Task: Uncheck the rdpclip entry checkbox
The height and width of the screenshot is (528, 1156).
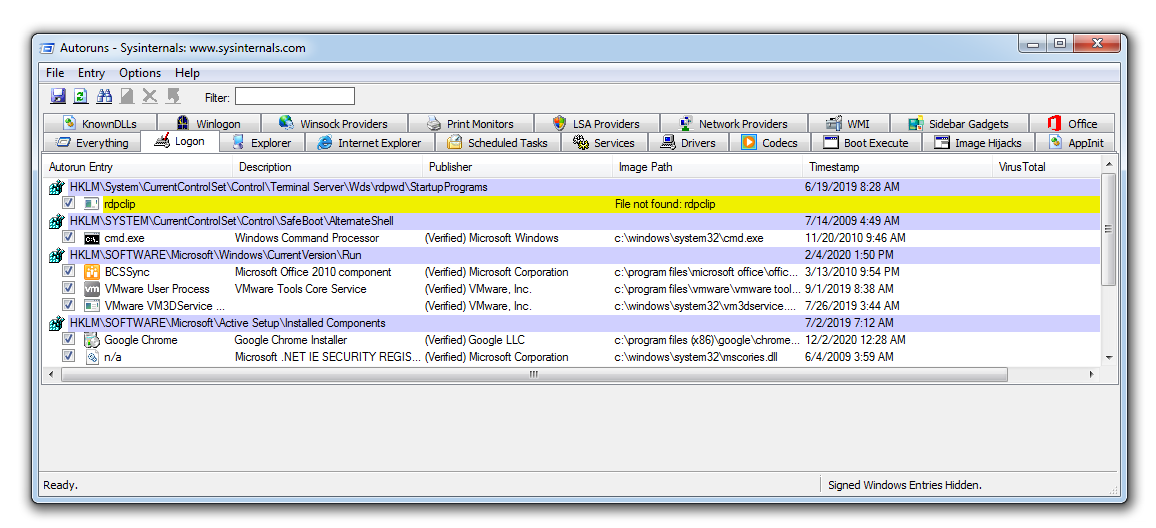Action: (69, 203)
